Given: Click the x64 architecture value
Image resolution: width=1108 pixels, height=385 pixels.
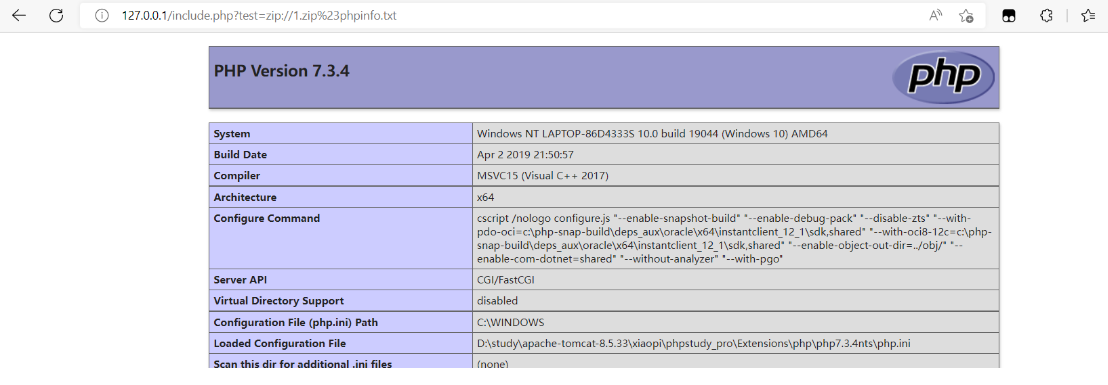Looking at the screenshot, I should coord(485,197).
